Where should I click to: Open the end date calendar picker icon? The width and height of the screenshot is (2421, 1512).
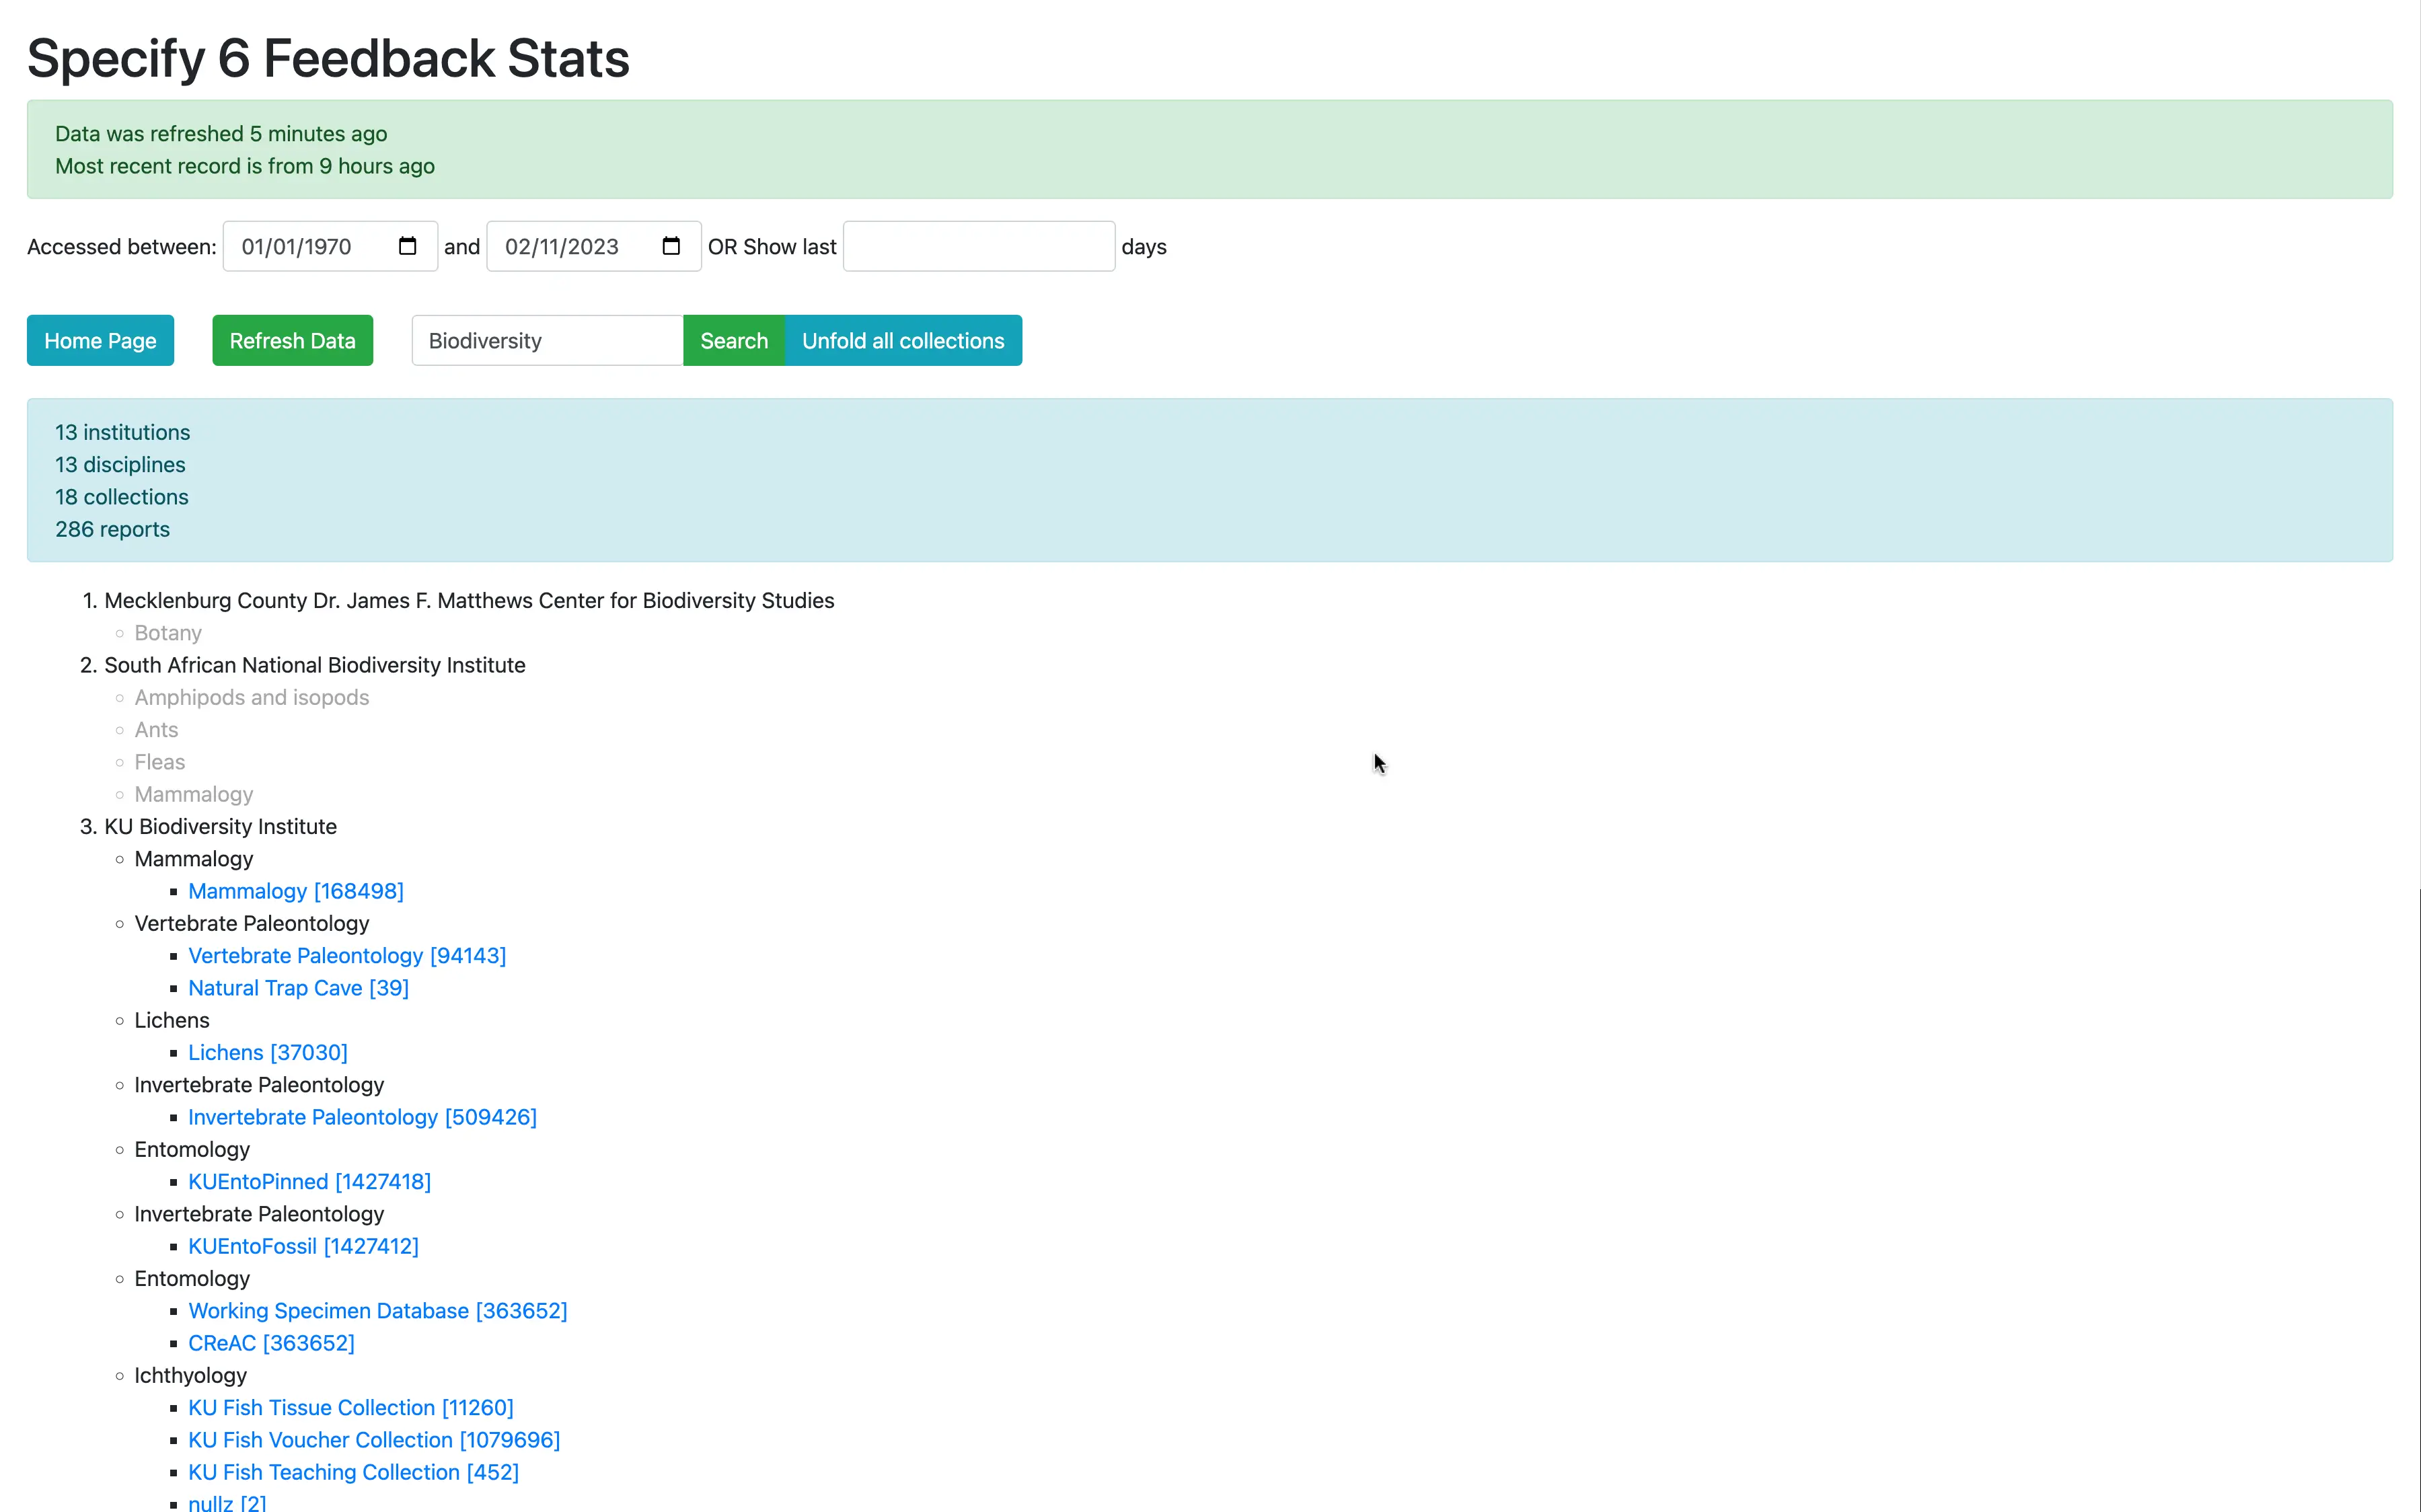click(x=671, y=246)
